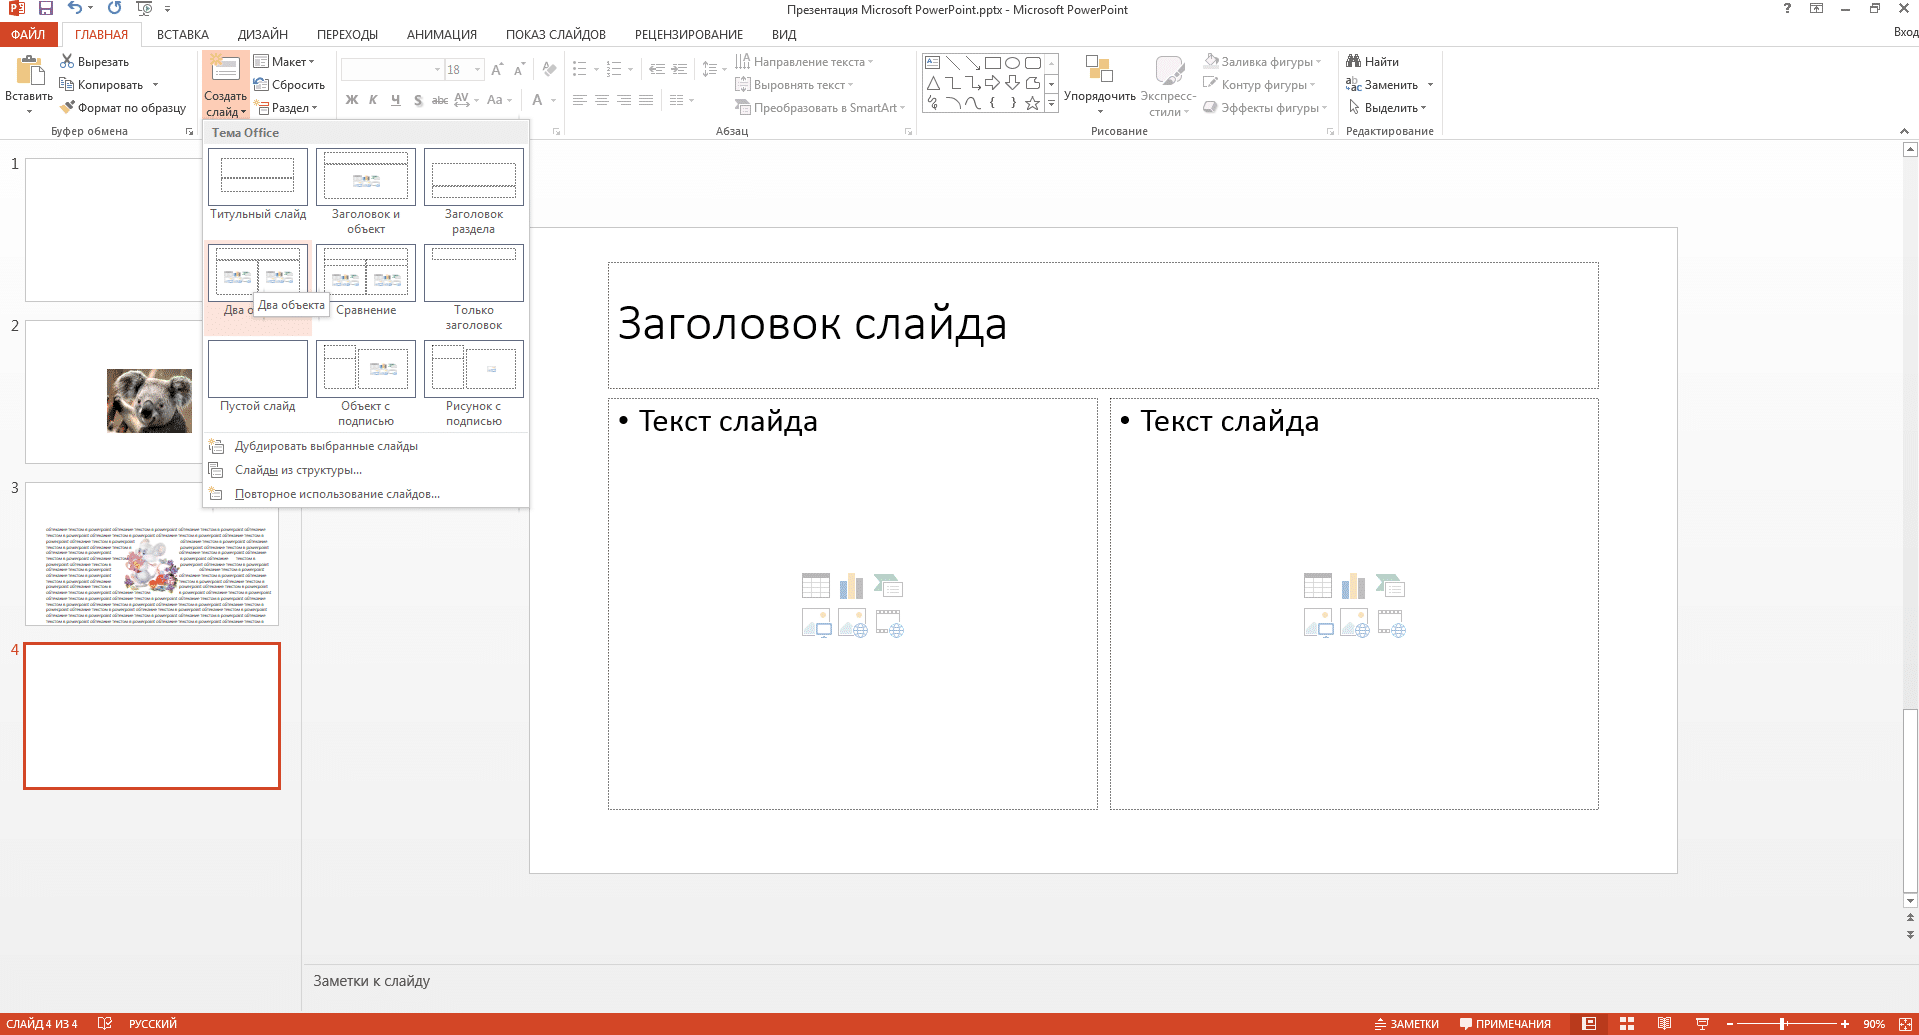Switch to ВСТАВКА tab
Viewport: 1919px width, 1035px height.
pyautogui.click(x=183, y=34)
